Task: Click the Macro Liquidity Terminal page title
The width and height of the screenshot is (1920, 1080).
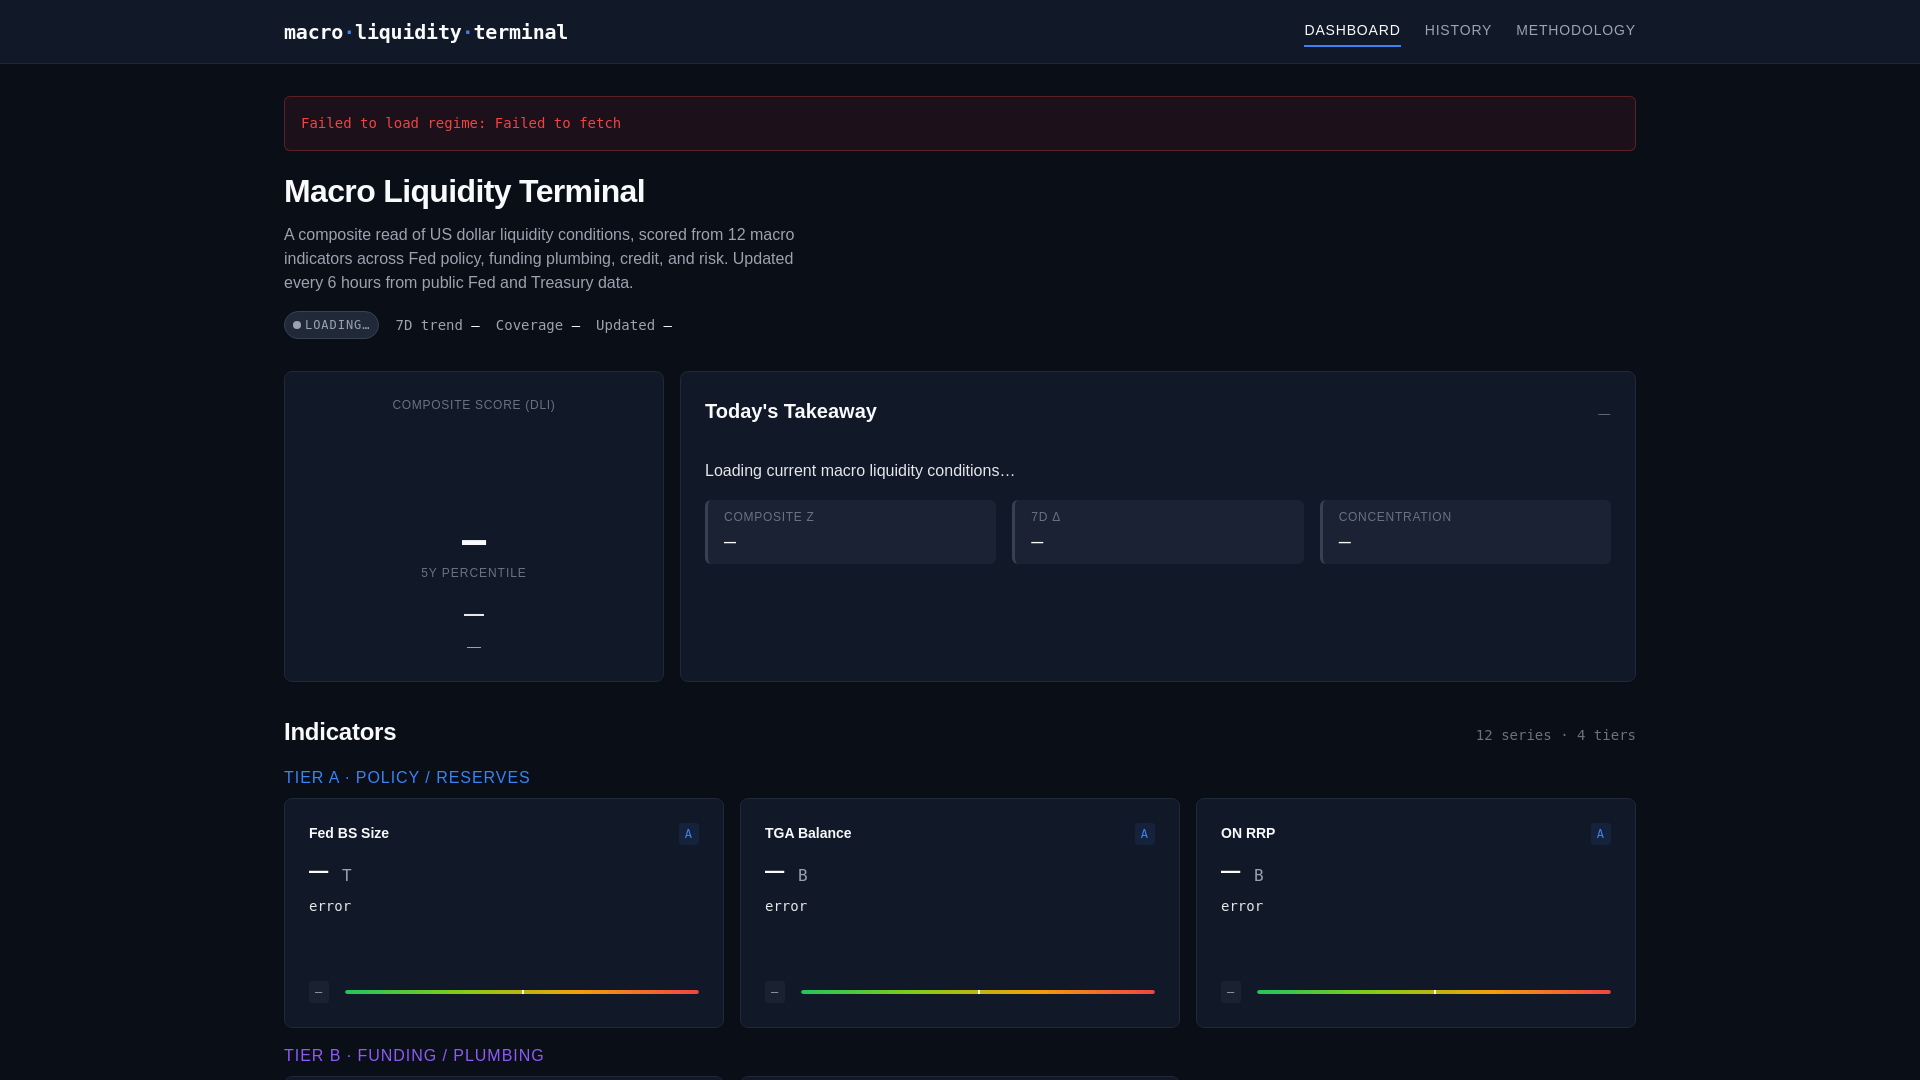Action: (465, 191)
